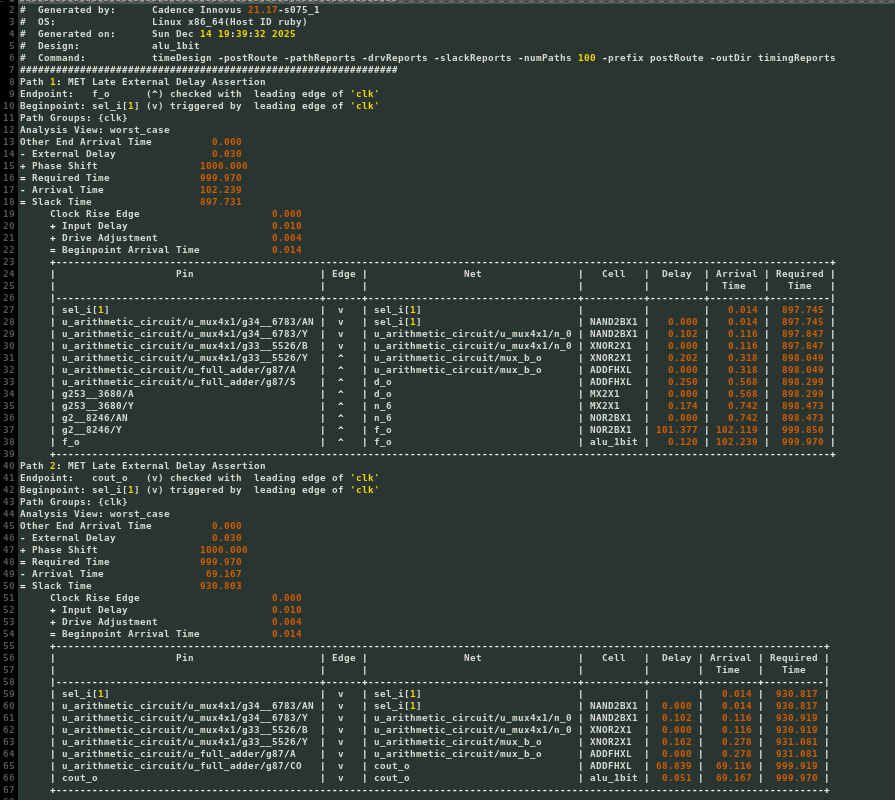
Task: Click "Path Groups: {clk}" under Path 1
Action: point(74,118)
